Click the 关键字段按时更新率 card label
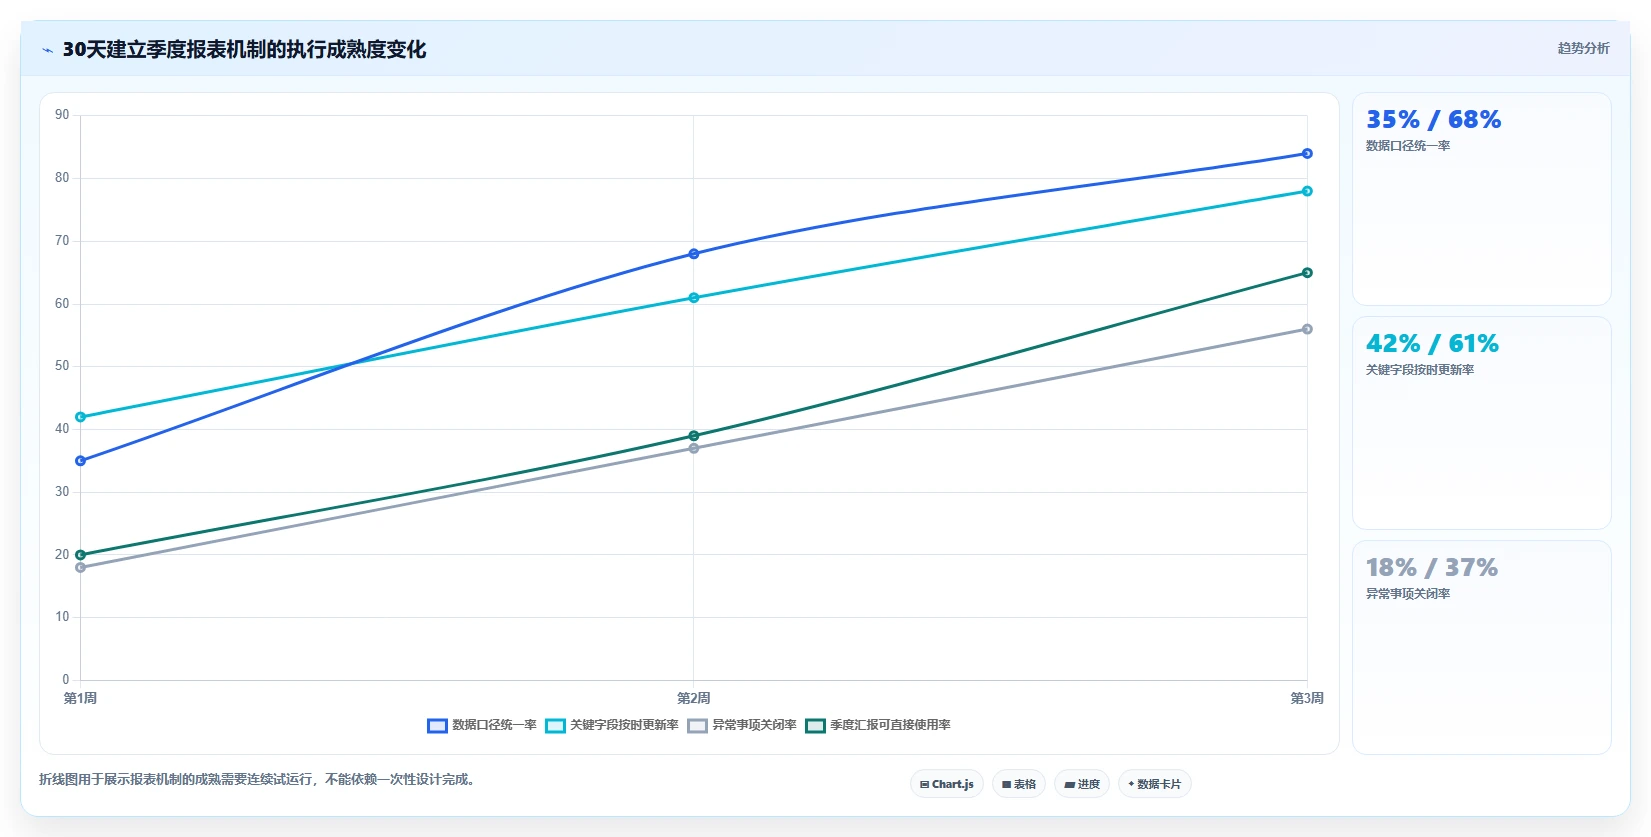This screenshot has height=837, width=1651. pos(1420,370)
